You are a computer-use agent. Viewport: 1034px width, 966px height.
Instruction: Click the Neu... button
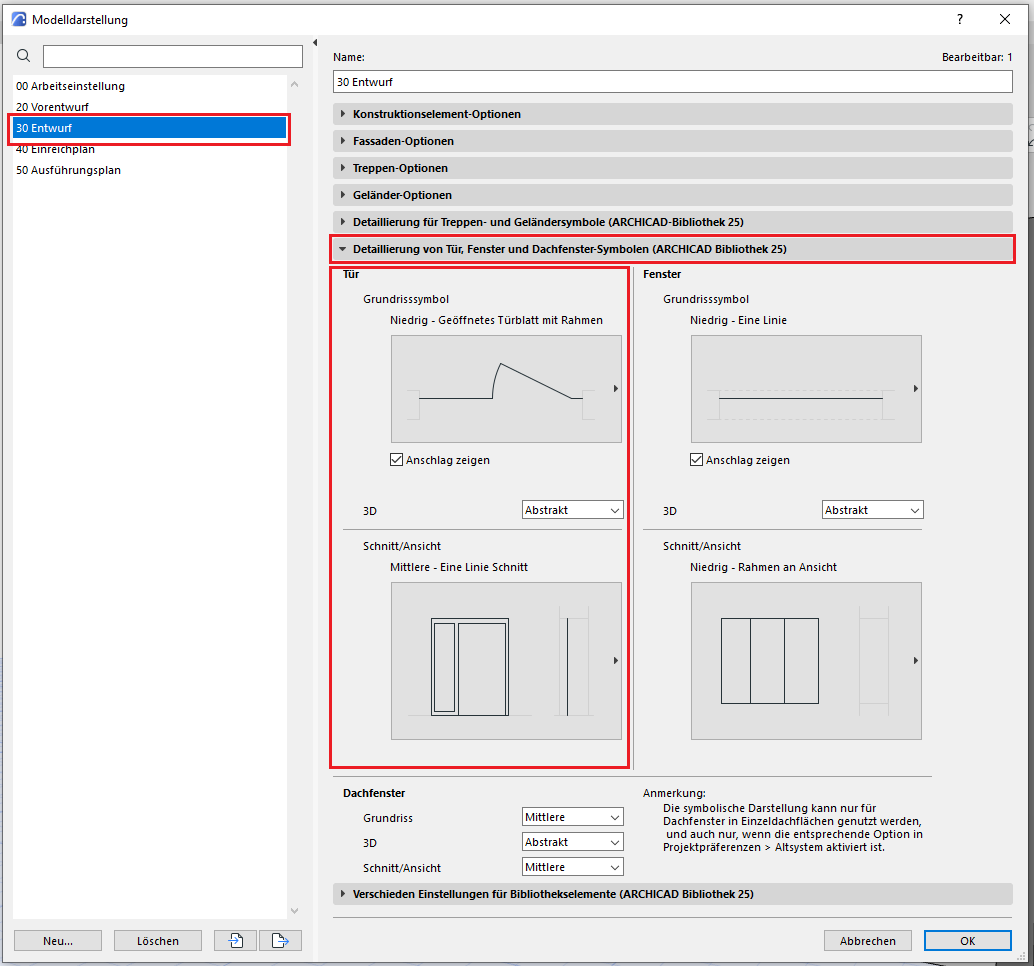(58, 940)
